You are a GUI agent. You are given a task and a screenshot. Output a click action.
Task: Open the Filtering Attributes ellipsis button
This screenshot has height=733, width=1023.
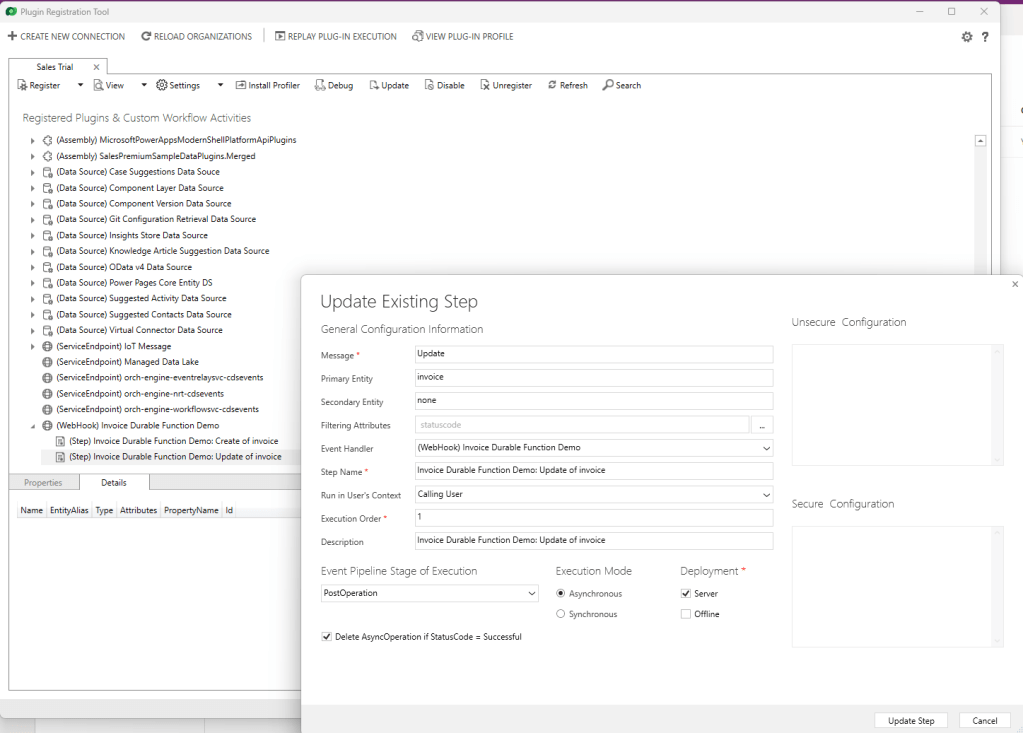[x=762, y=425]
